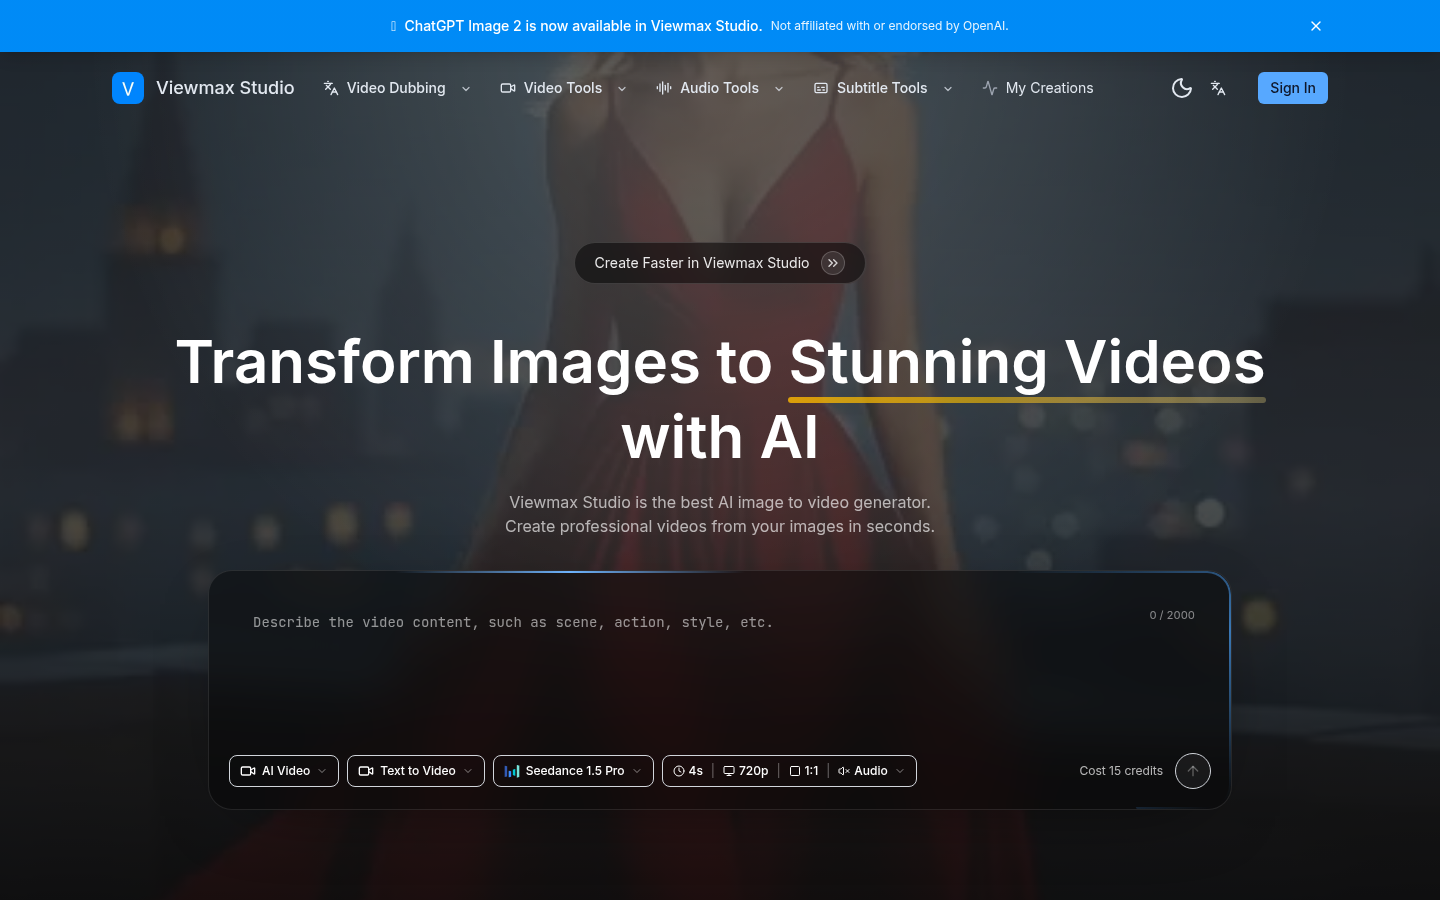This screenshot has width=1440, height=900.
Task: Click the banner text about ChatGPT Image 2
Action: [583, 26]
